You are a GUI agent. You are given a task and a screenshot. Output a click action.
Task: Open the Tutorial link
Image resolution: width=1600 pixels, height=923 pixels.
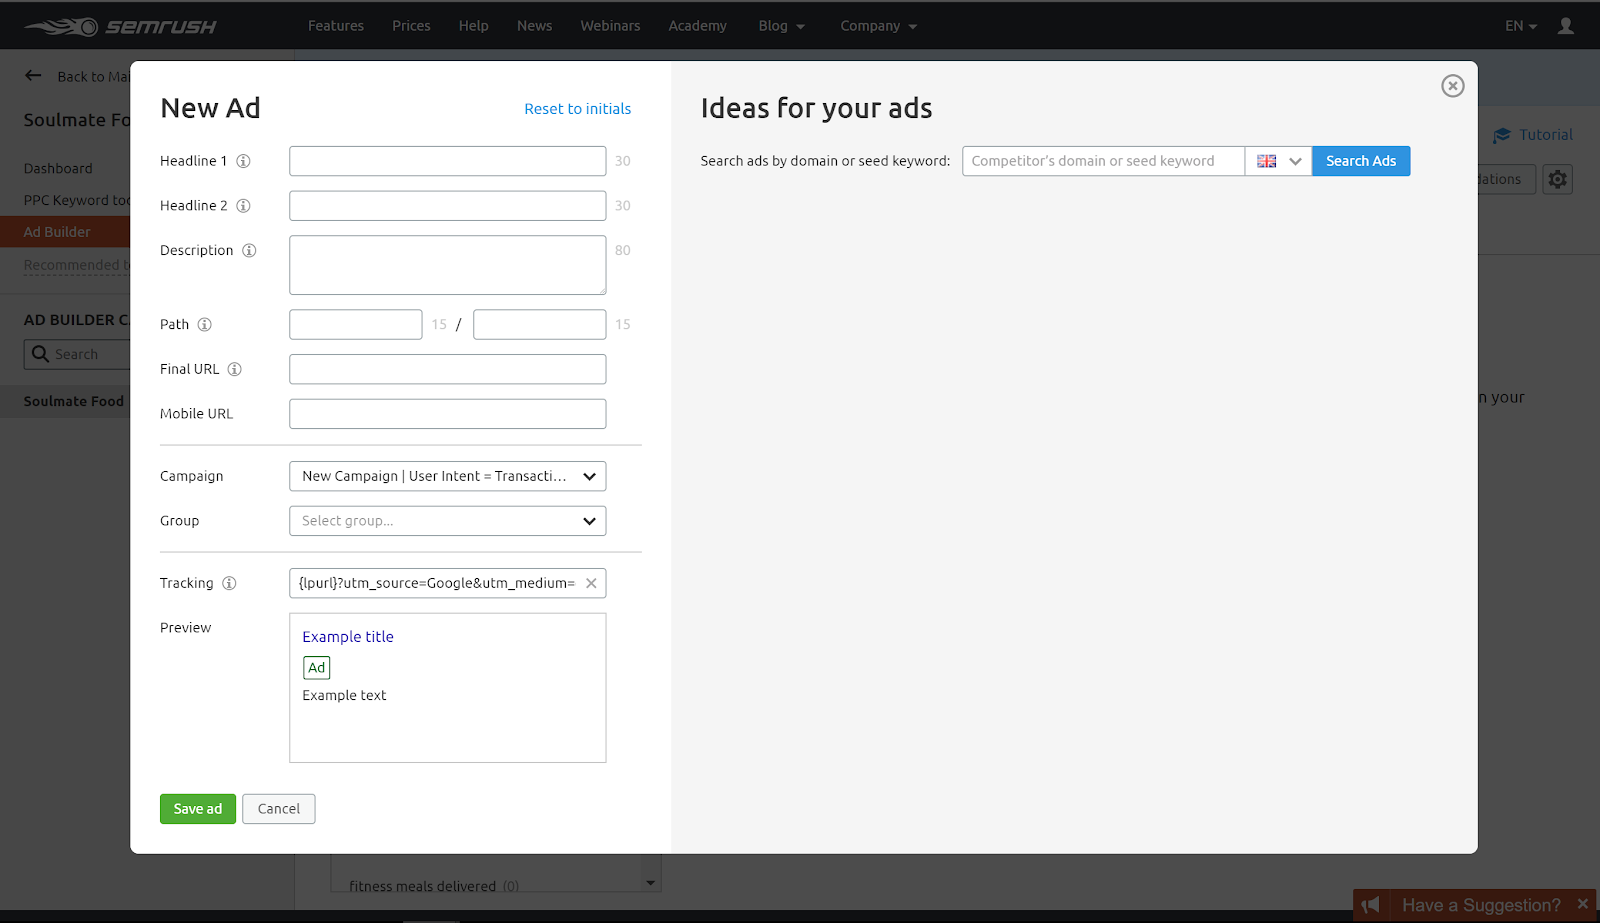(1533, 135)
